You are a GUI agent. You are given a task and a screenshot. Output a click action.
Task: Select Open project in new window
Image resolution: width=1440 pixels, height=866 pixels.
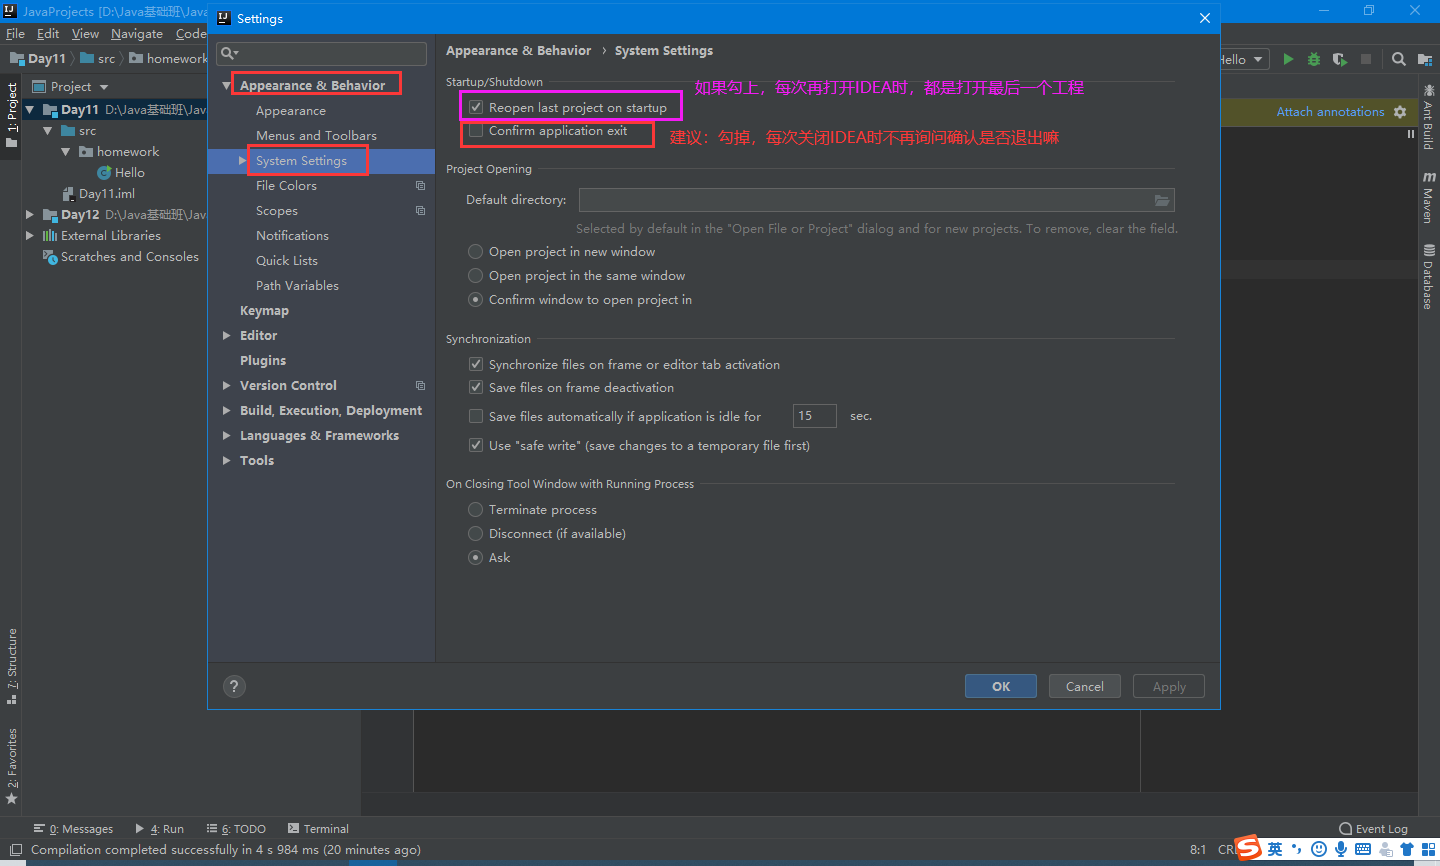pos(476,252)
